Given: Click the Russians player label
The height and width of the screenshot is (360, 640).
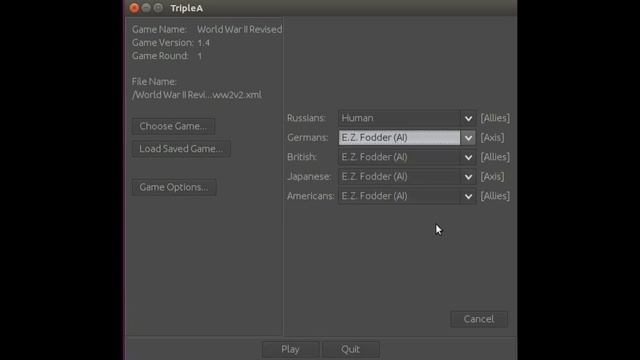Looking at the screenshot, I should tap(306, 118).
